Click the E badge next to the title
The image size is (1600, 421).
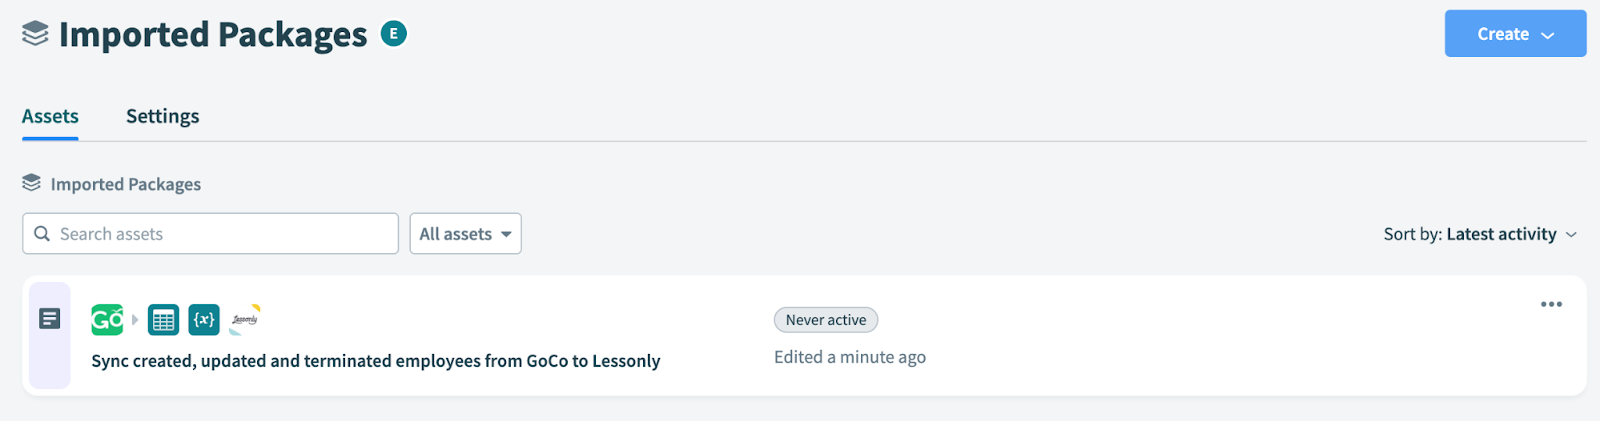tap(394, 34)
